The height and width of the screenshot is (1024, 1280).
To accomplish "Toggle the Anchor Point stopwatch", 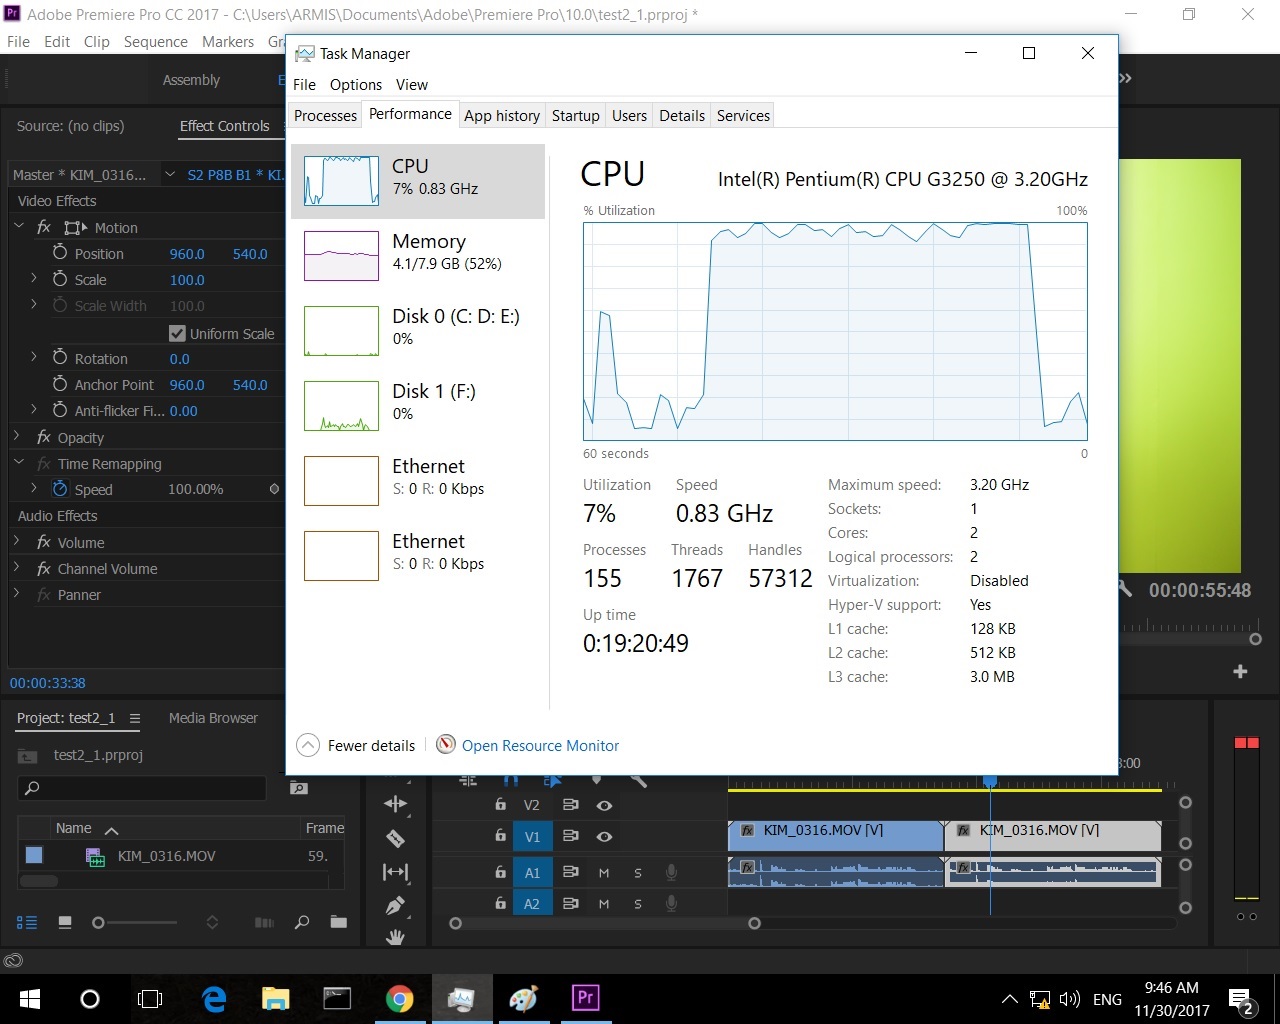I will point(60,384).
